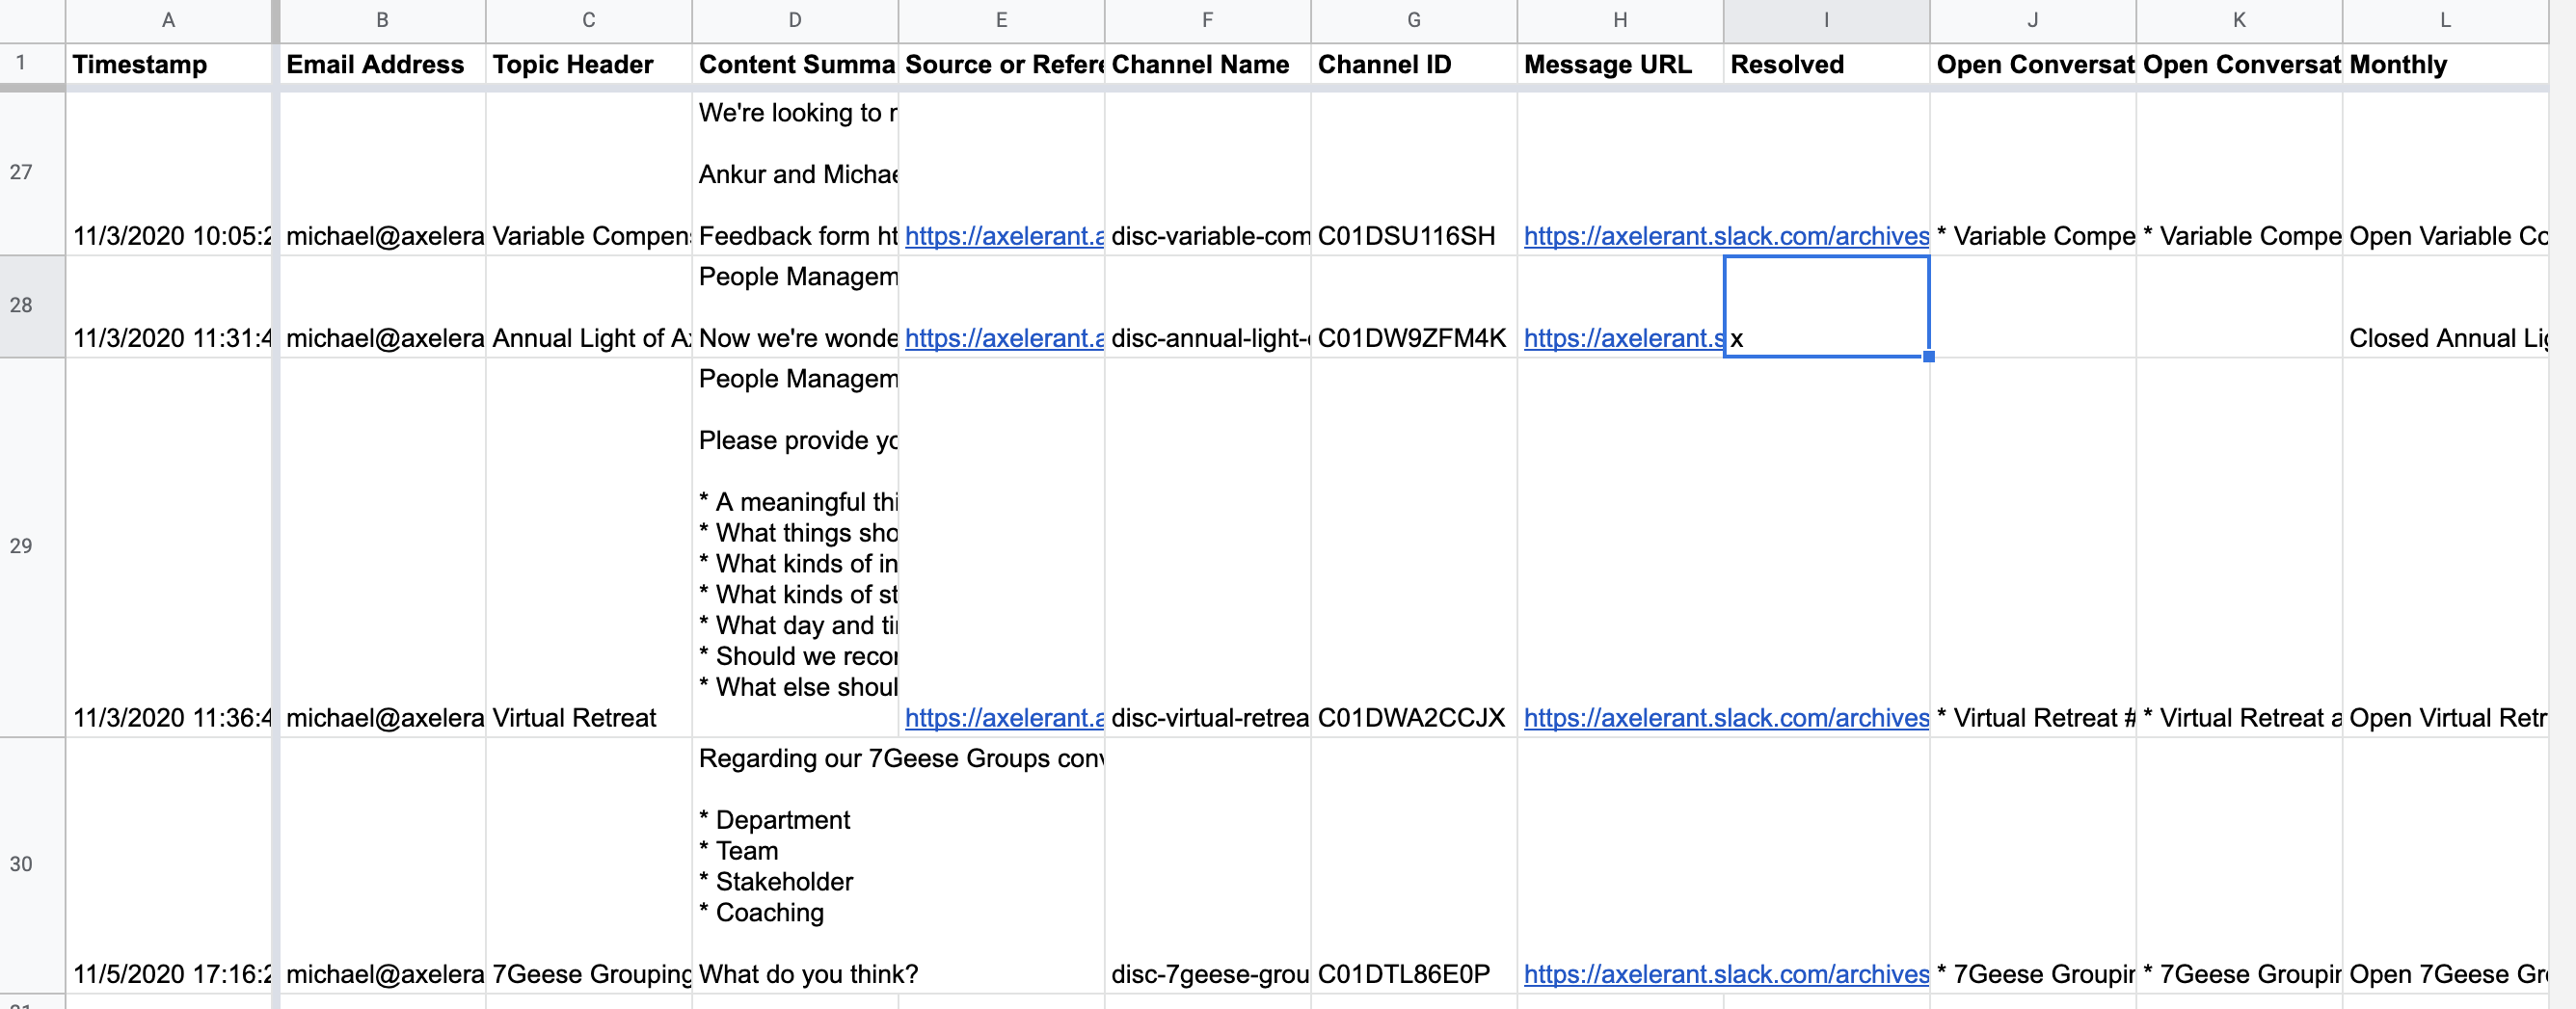
Task: Click the email cell in row 30
Action: pos(382,865)
